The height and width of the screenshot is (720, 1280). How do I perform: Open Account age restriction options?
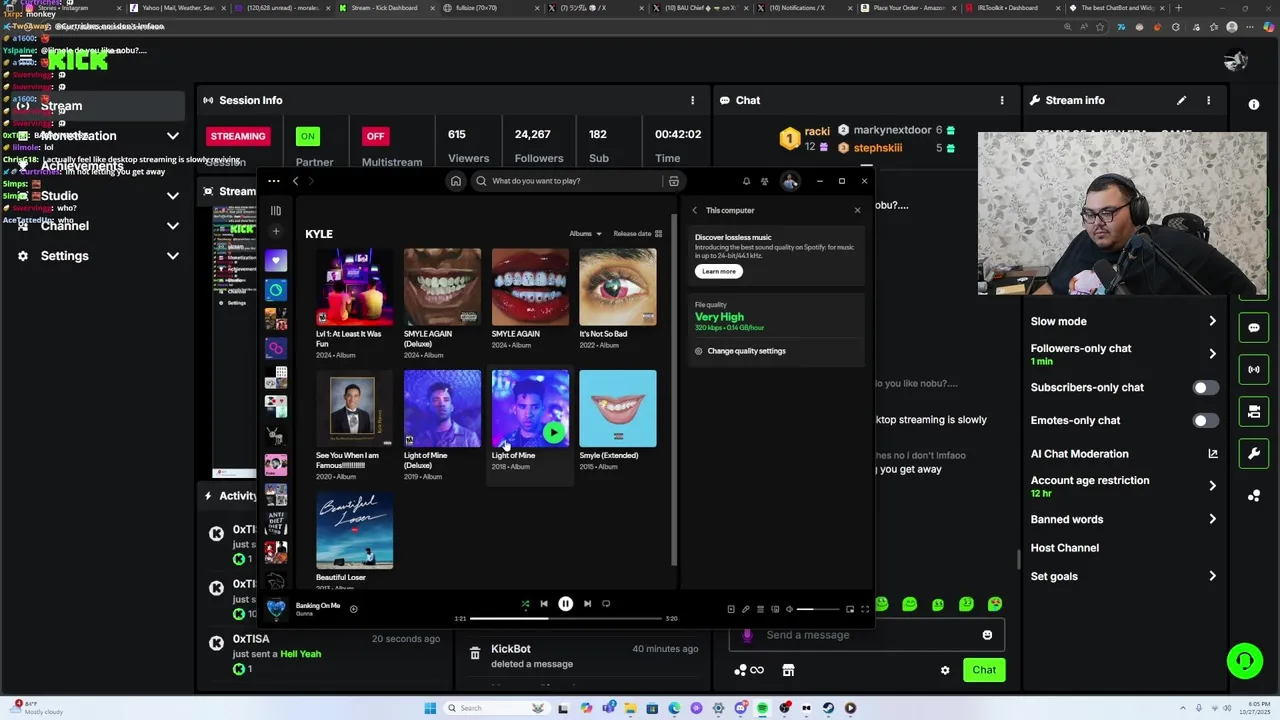[x=1124, y=486]
